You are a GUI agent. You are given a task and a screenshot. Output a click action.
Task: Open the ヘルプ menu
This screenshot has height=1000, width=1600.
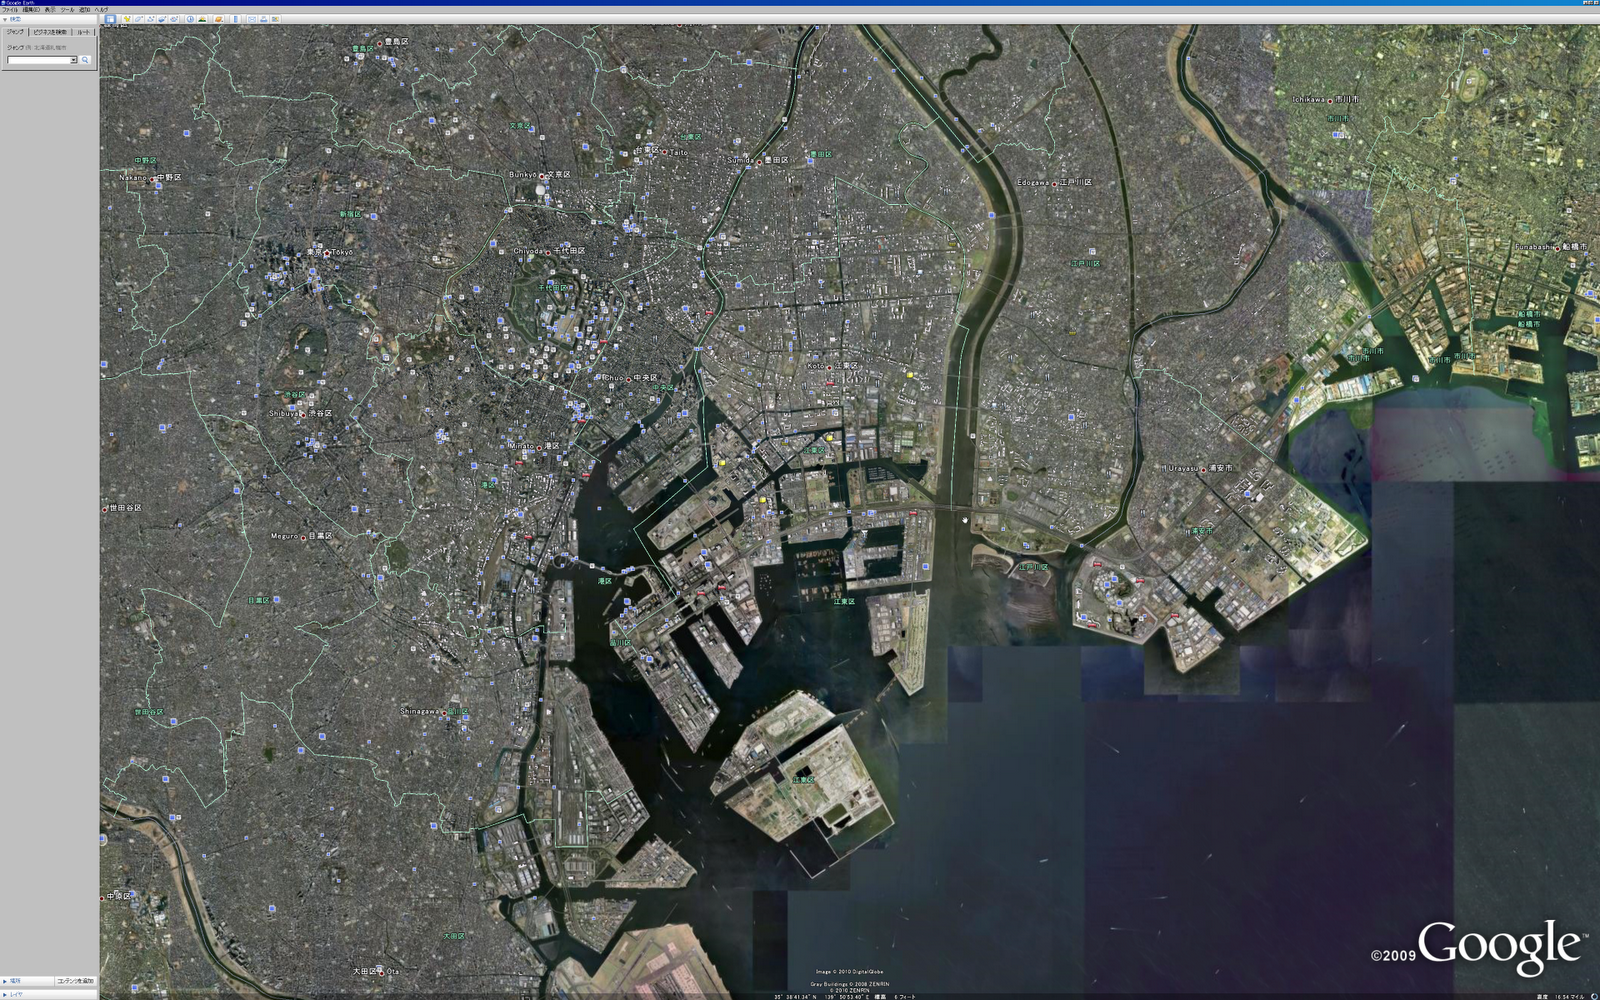click(x=101, y=9)
